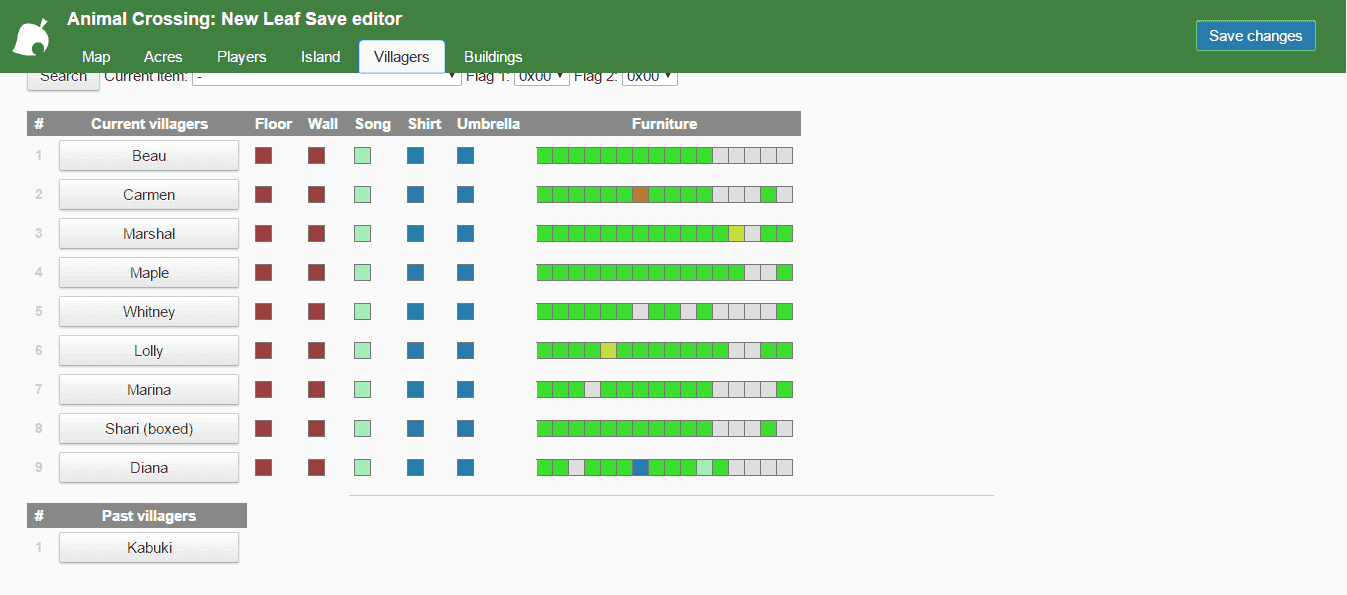Switch to the Acres tab

[163, 57]
